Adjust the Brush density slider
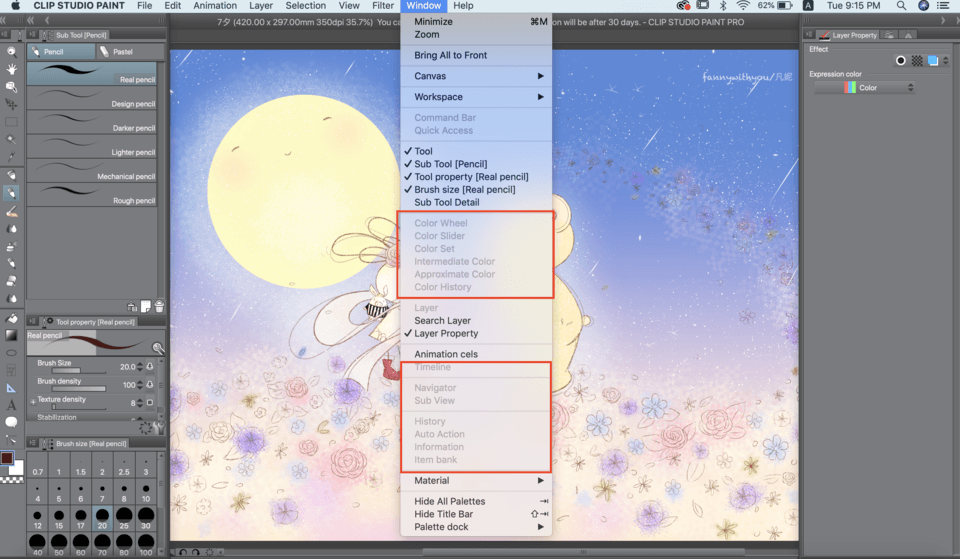 tap(79, 388)
